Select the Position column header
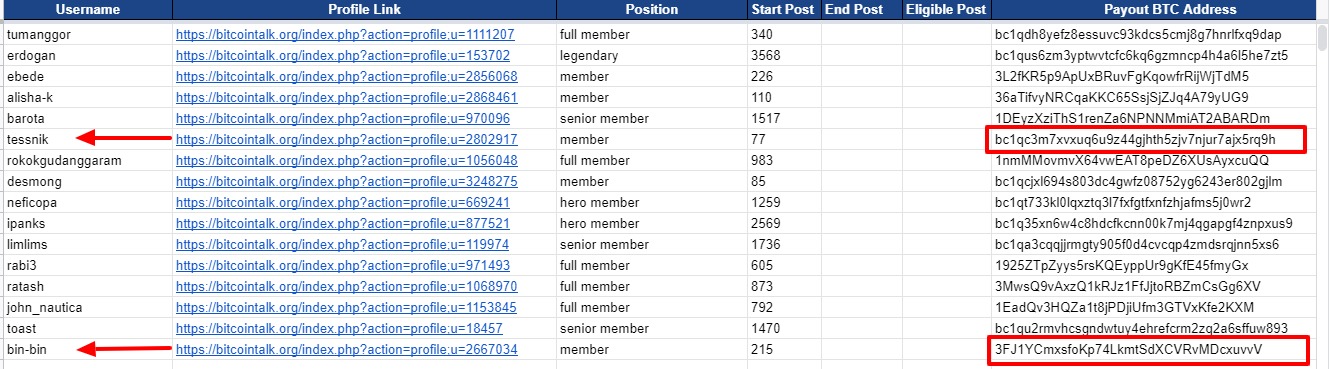The image size is (1330, 369). click(x=651, y=10)
